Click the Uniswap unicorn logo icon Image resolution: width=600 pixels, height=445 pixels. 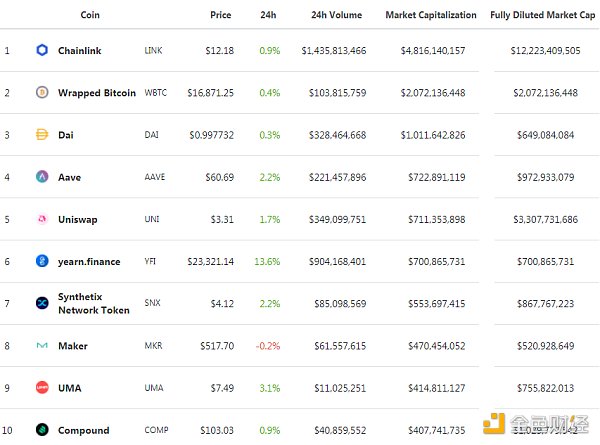coord(42,219)
